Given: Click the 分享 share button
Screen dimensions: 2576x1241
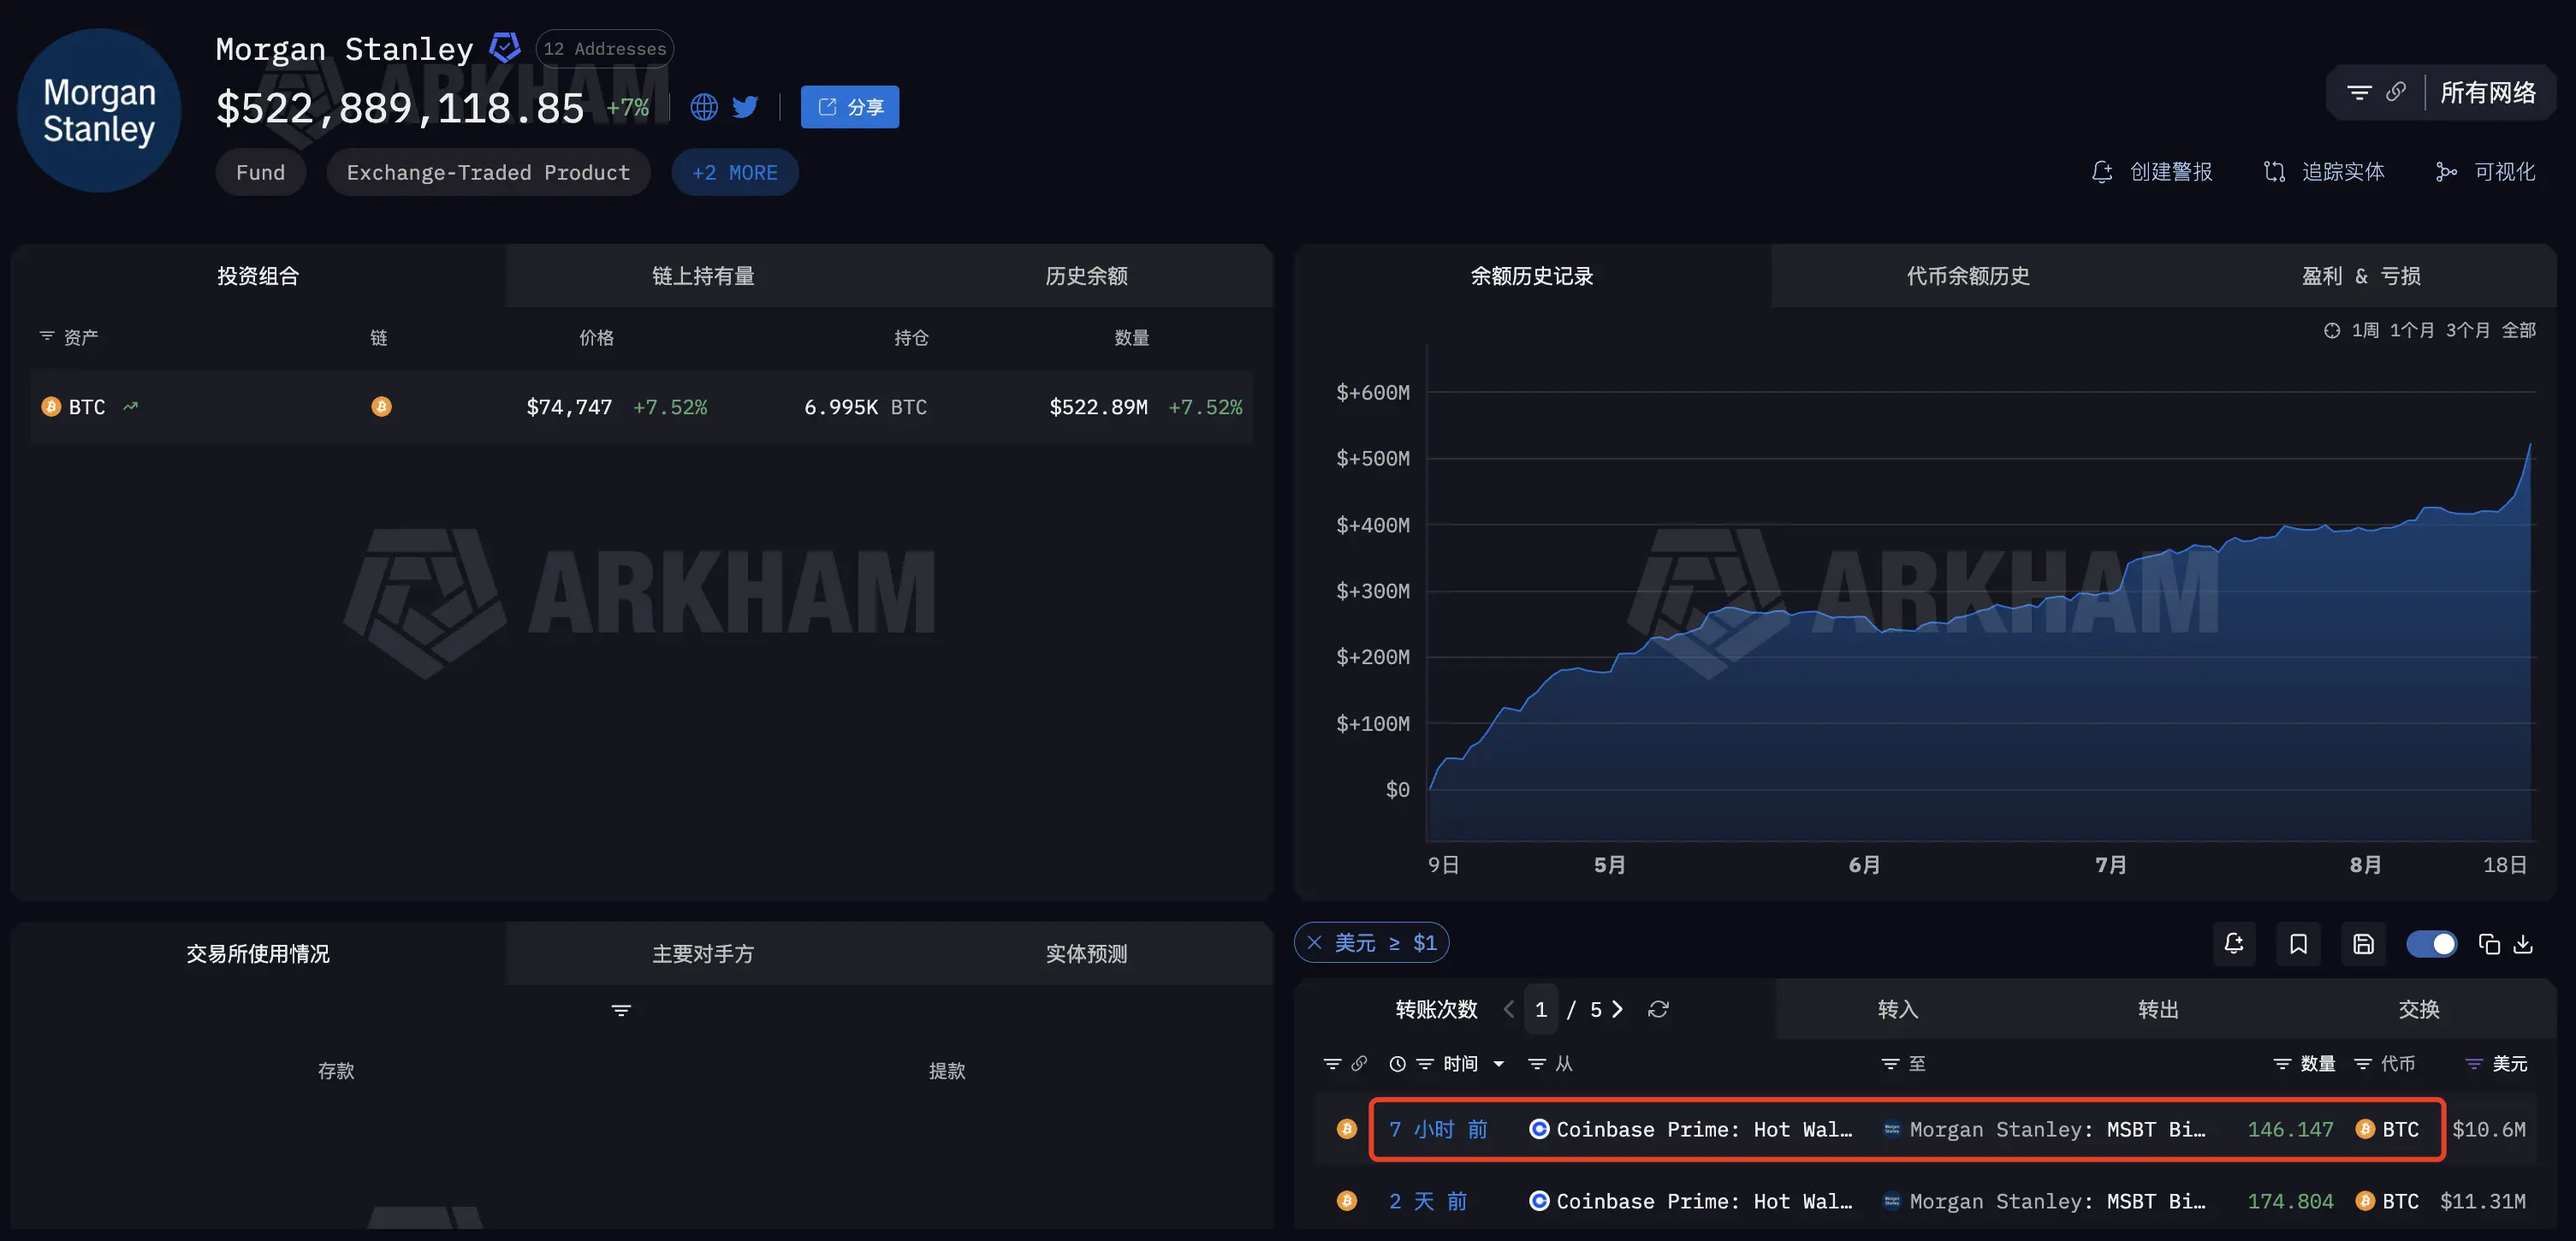Looking at the screenshot, I should click(850, 107).
